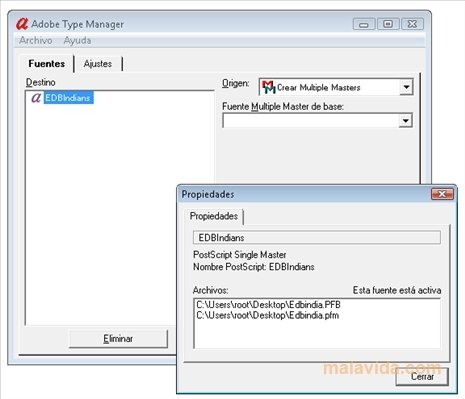Select EDBIndians in the Destino list
Viewport: 465px width, 399px height.
pyautogui.click(x=68, y=98)
